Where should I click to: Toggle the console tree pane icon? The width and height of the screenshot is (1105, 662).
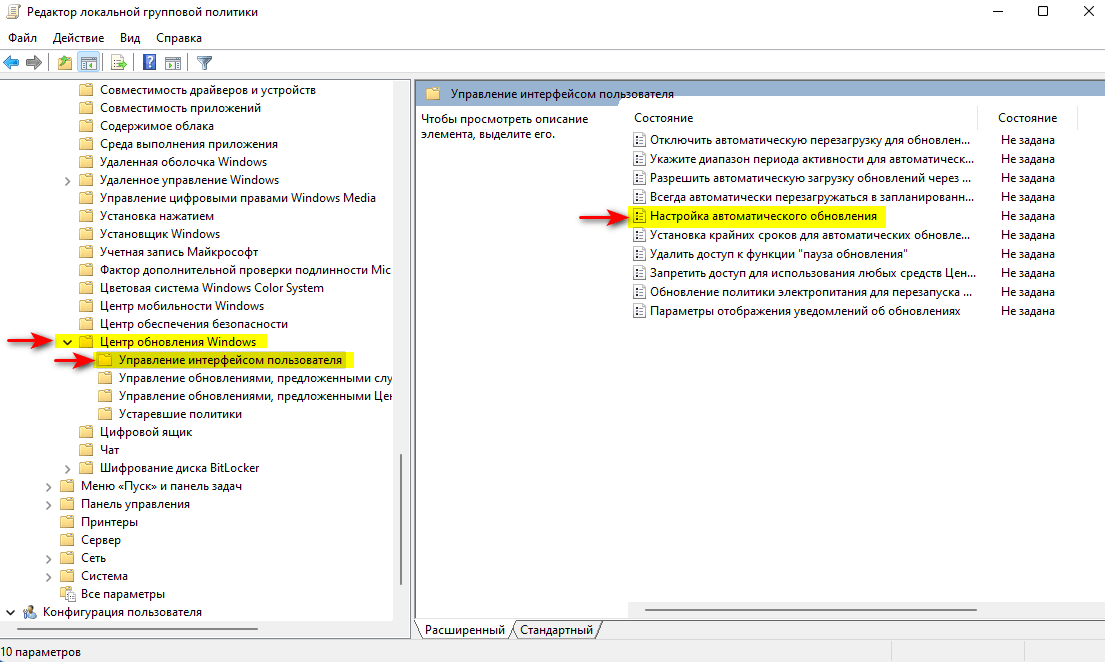coord(89,63)
